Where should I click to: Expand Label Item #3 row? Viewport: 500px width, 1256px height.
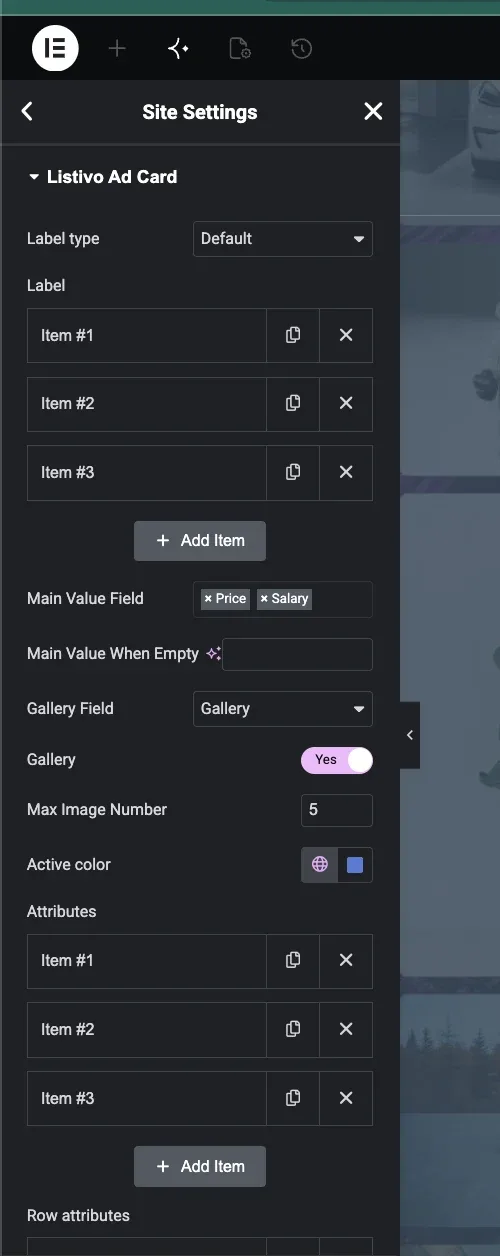tap(147, 472)
